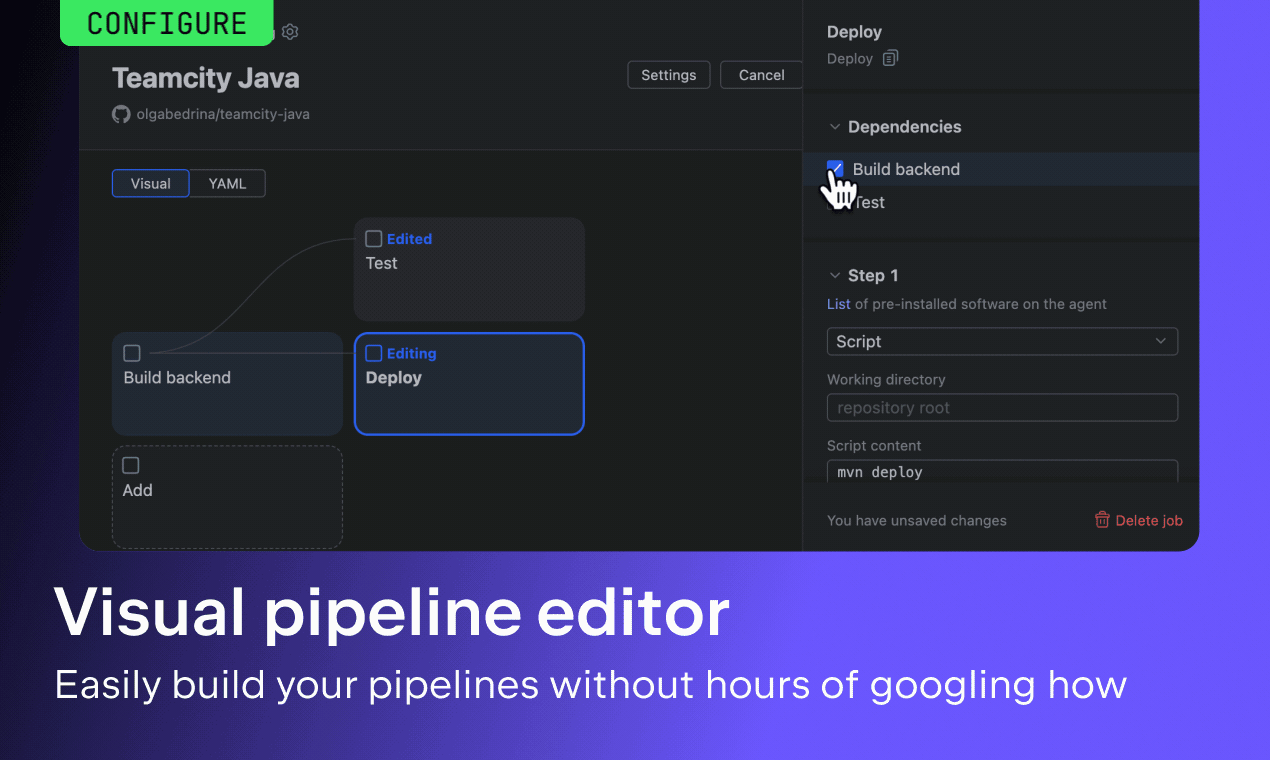Open the List of pre-installed software link
Viewport: 1270px width, 760px height.
(839, 304)
